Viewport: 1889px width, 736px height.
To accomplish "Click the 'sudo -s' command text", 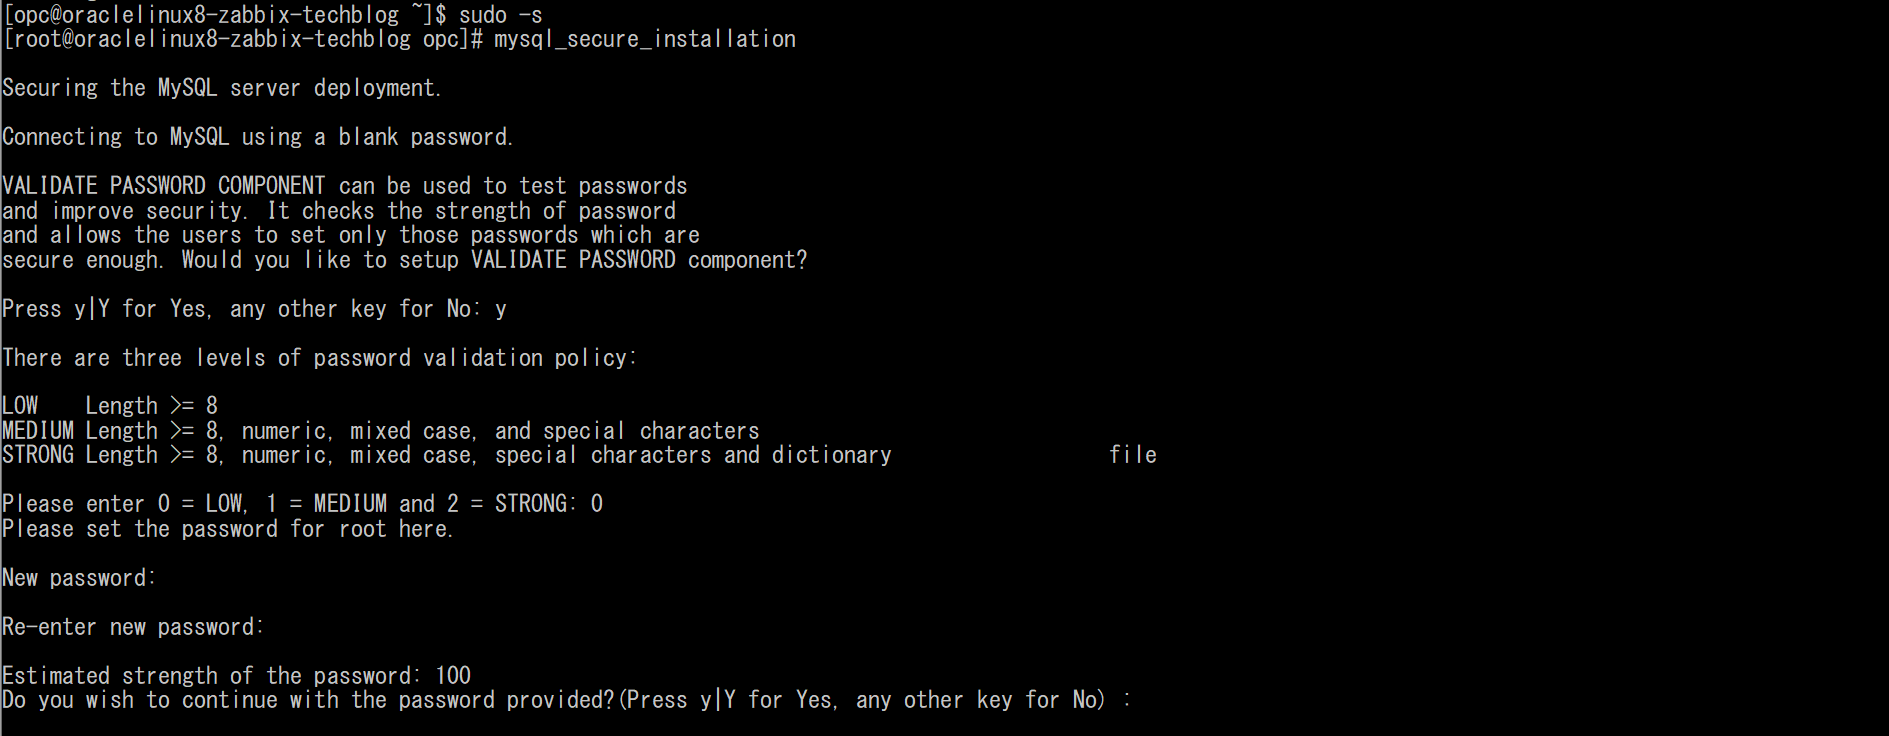I will (500, 14).
